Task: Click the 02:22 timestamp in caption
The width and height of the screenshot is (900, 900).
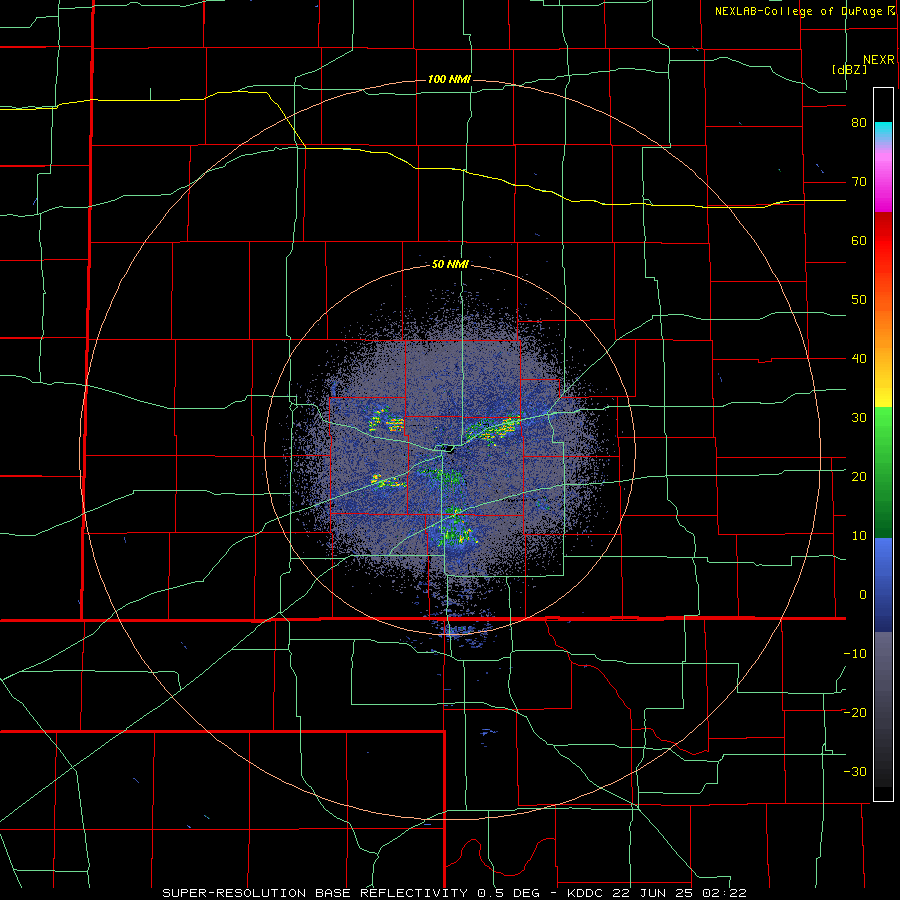Action: (725, 893)
